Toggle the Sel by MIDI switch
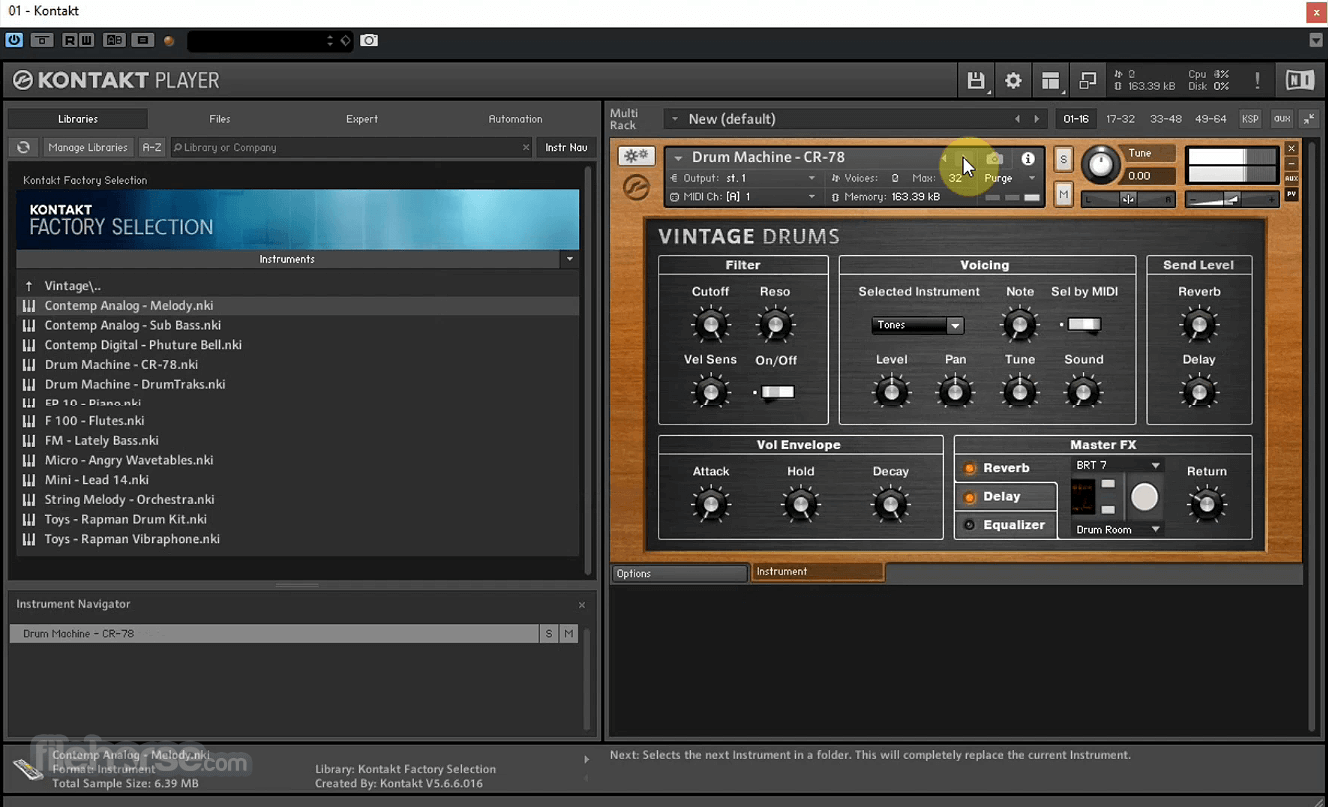This screenshot has height=807, width=1328. coord(1082,324)
